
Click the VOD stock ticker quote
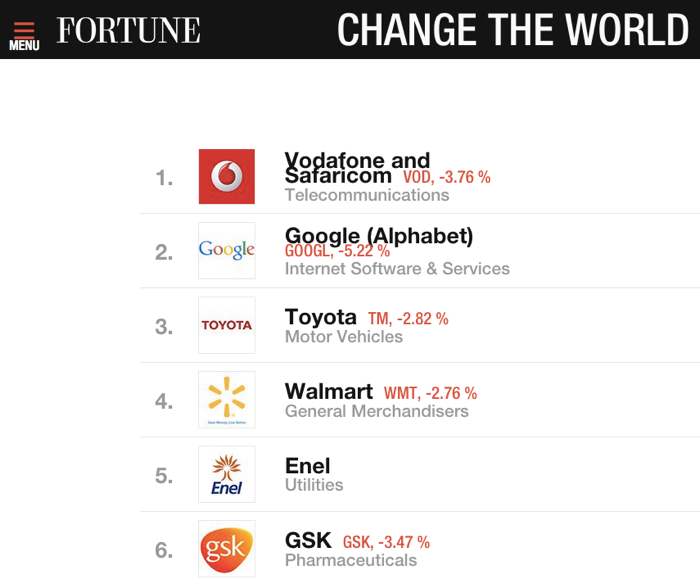pyautogui.click(x=447, y=177)
